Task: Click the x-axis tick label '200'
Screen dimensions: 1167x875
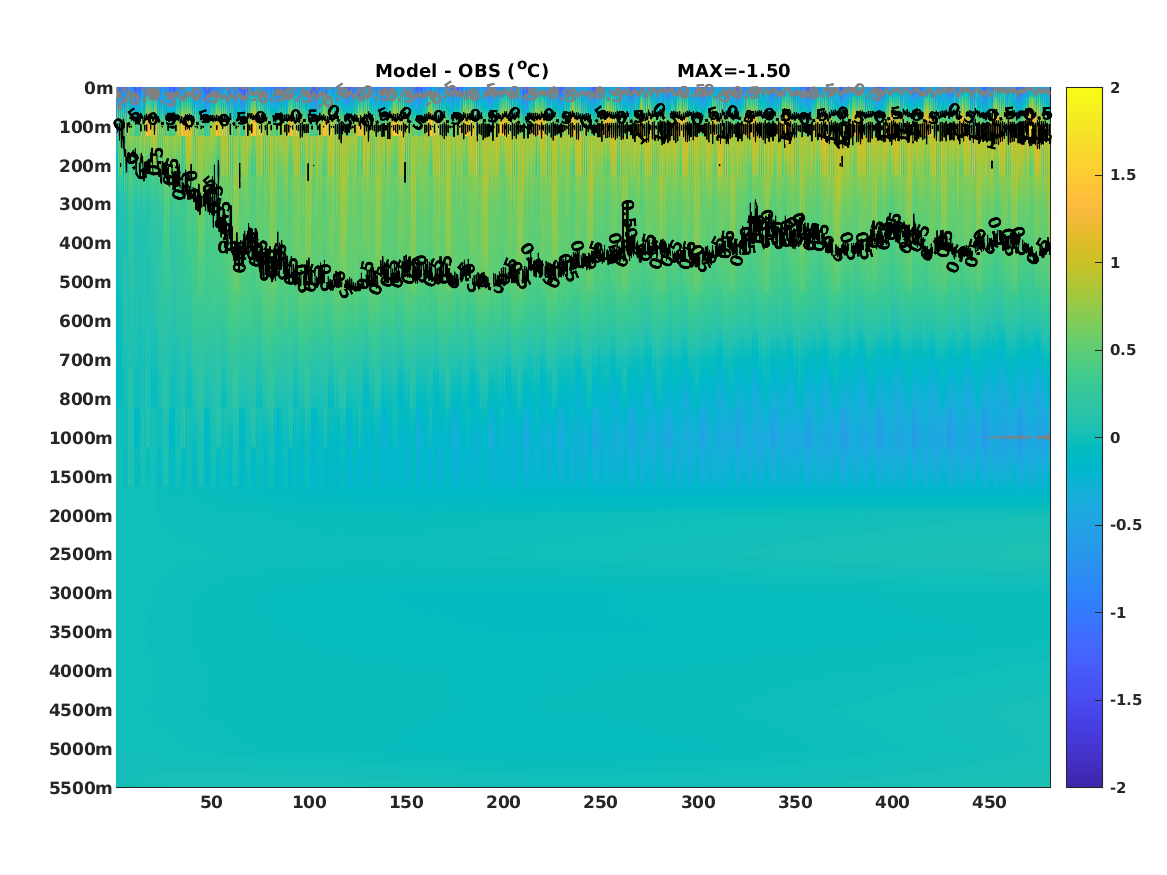Action: (x=503, y=802)
